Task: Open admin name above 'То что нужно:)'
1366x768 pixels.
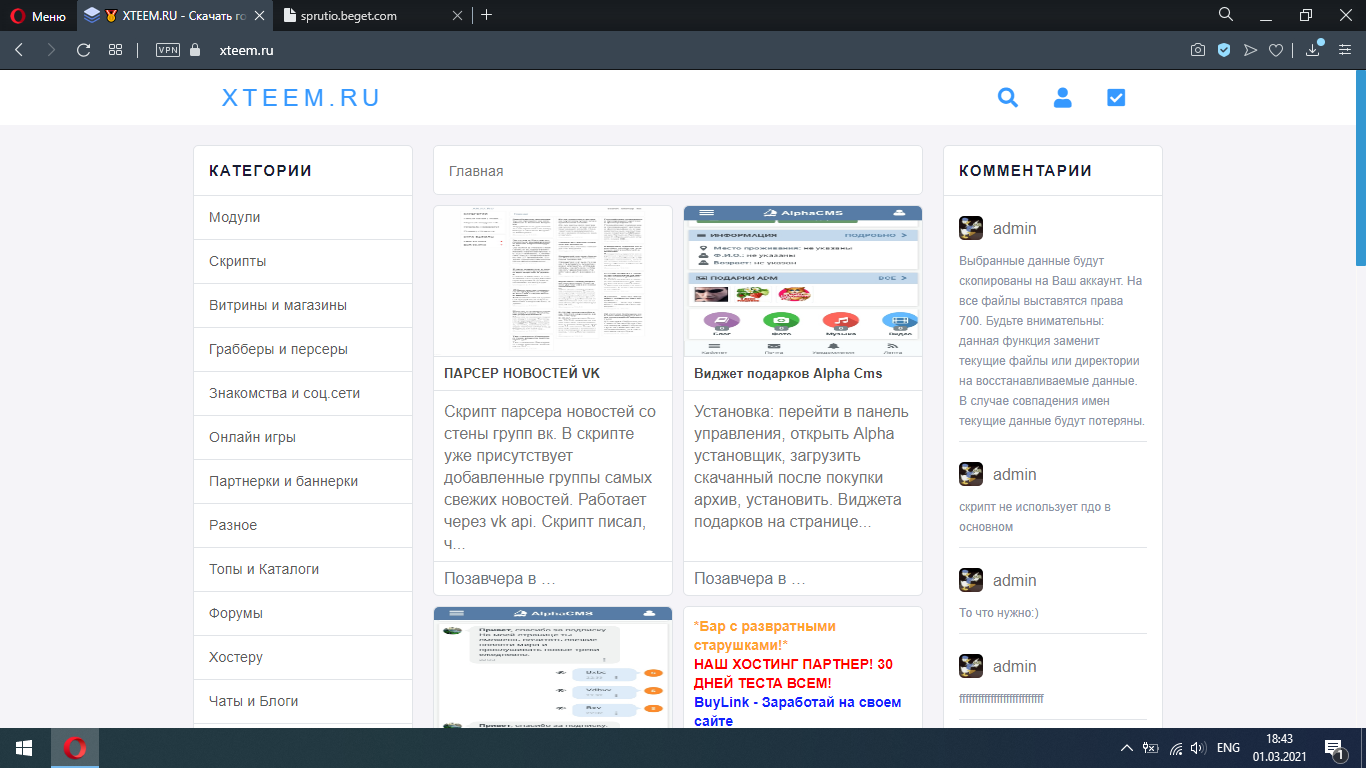Action: pos(1014,580)
